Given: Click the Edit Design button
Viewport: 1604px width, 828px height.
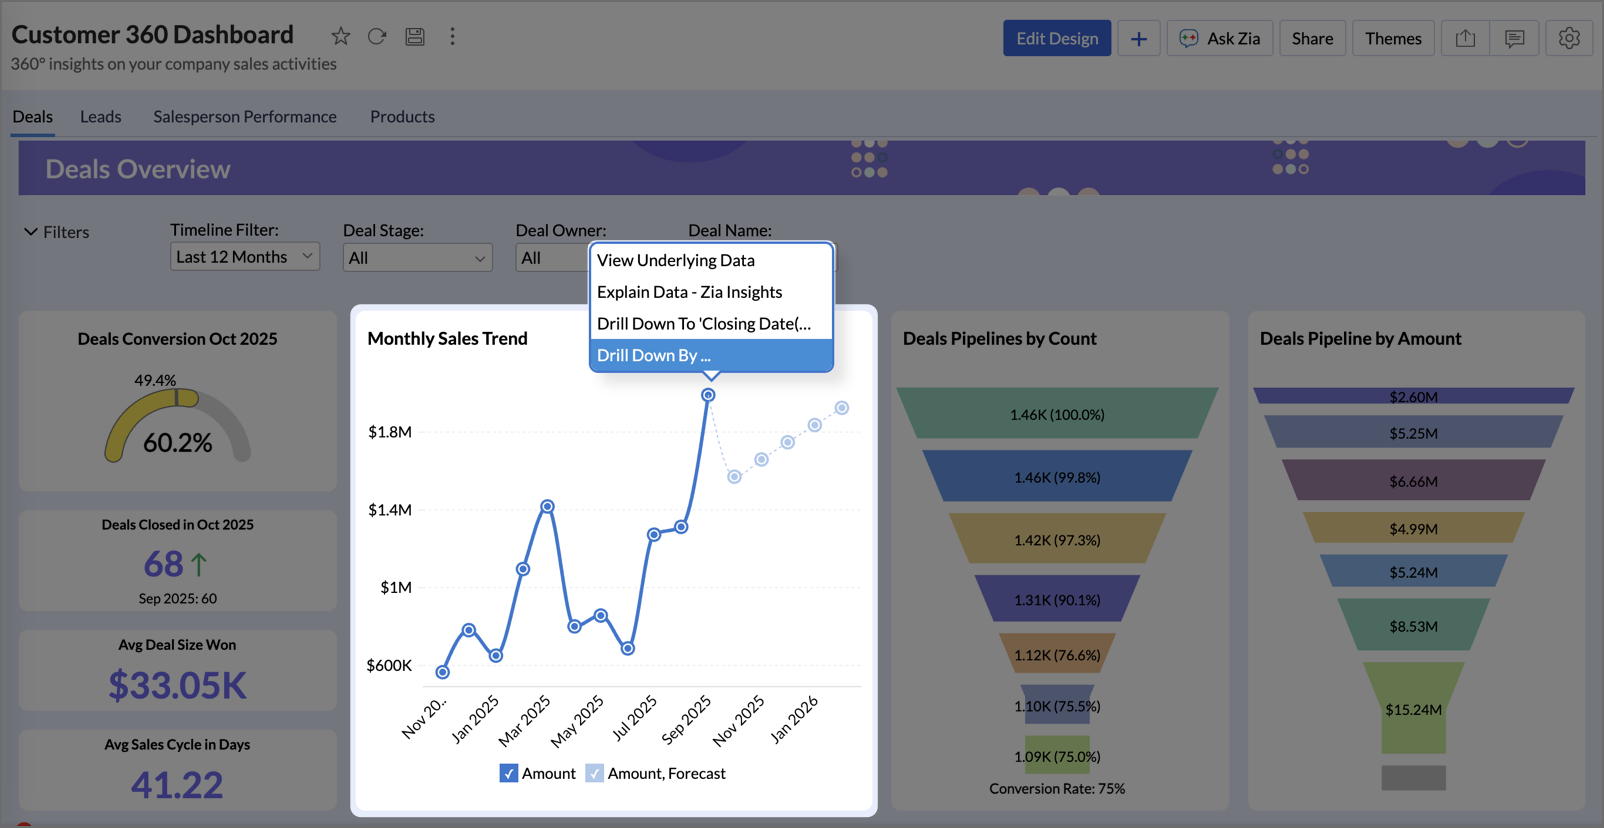Looking at the screenshot, I should point(1056,39).
